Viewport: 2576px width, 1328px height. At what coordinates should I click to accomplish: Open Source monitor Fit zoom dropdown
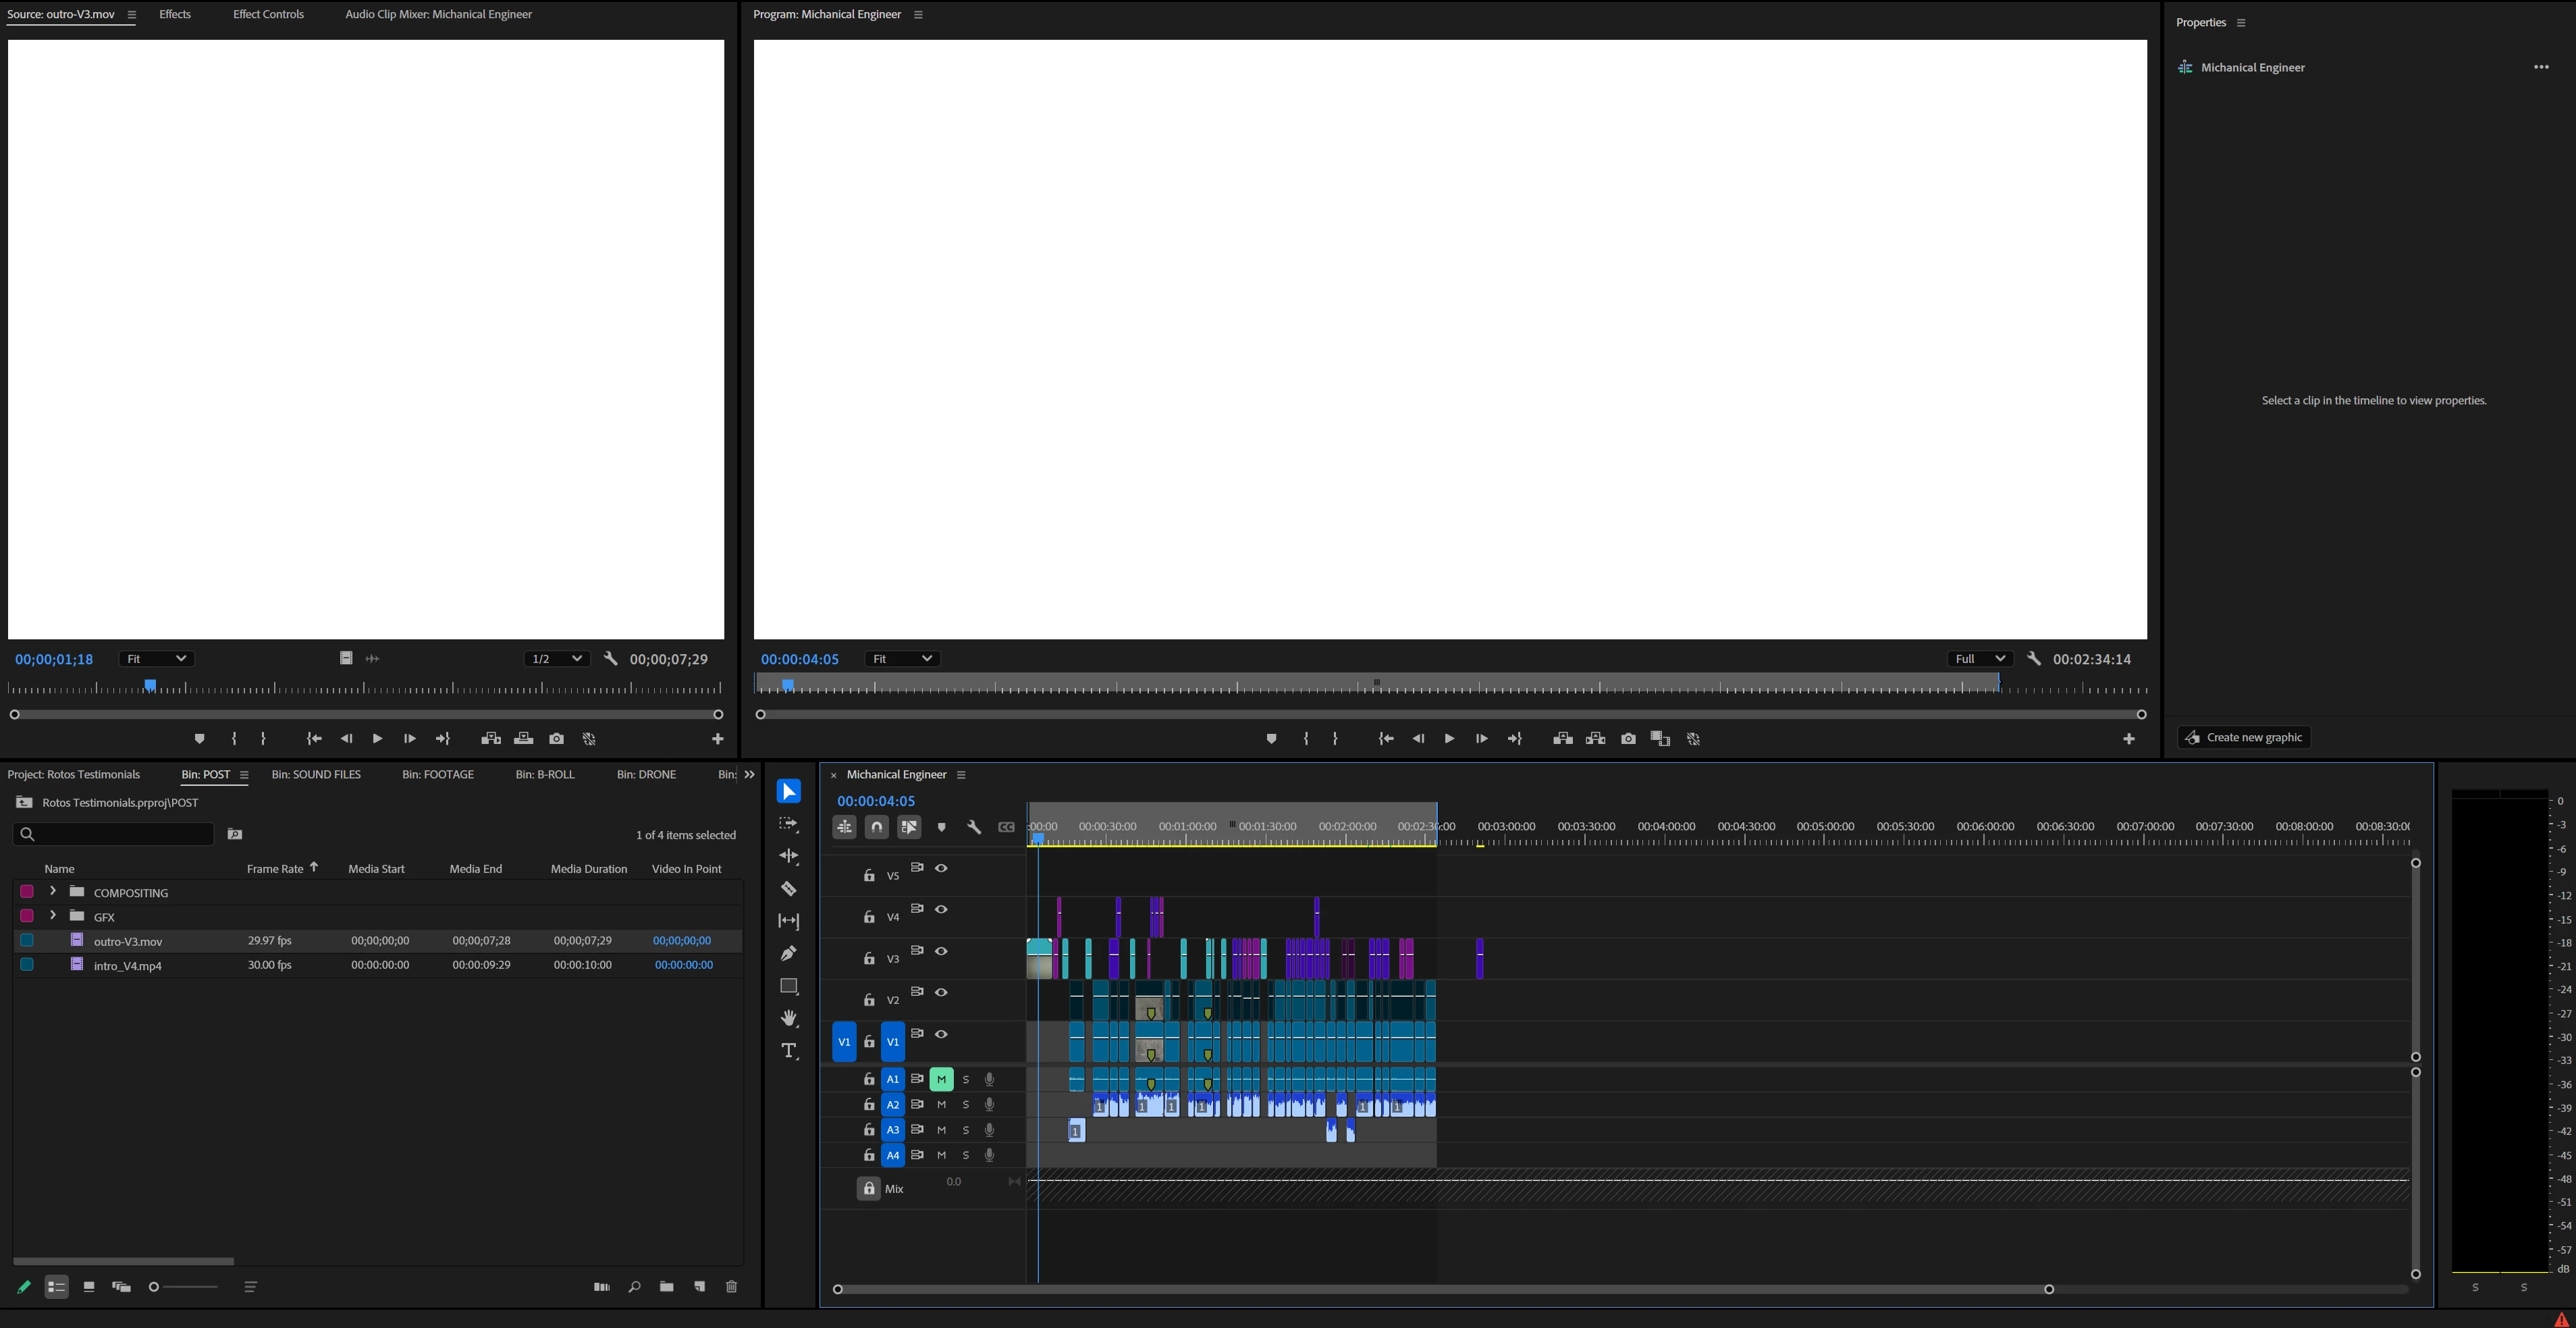tap(156, 659)
